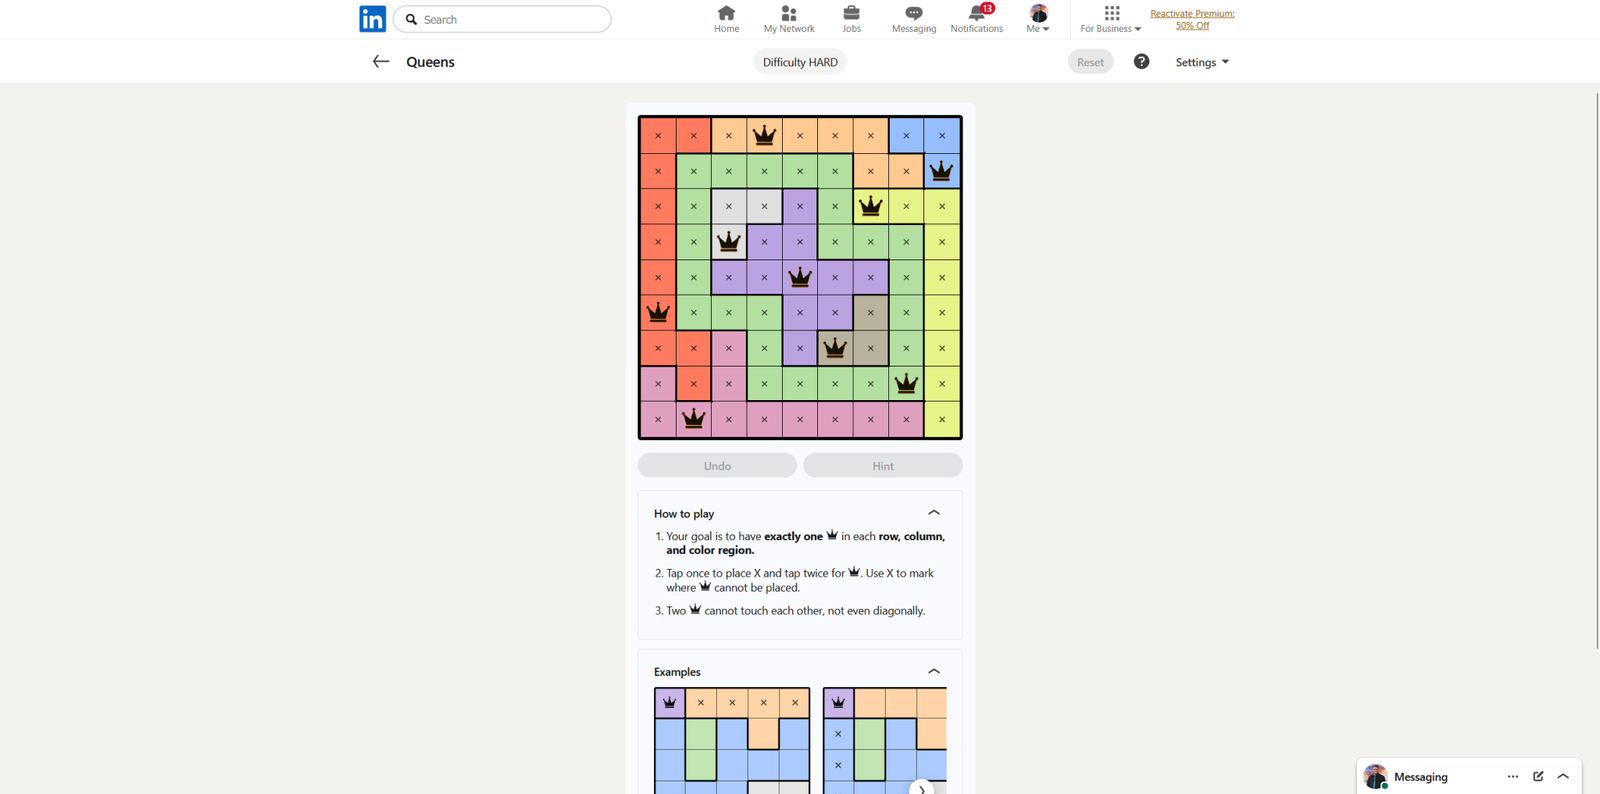The height and width of the screenshot is (794, 1600).
Task: Toggle the queen in the top row
Action: [x=765, y=135]
